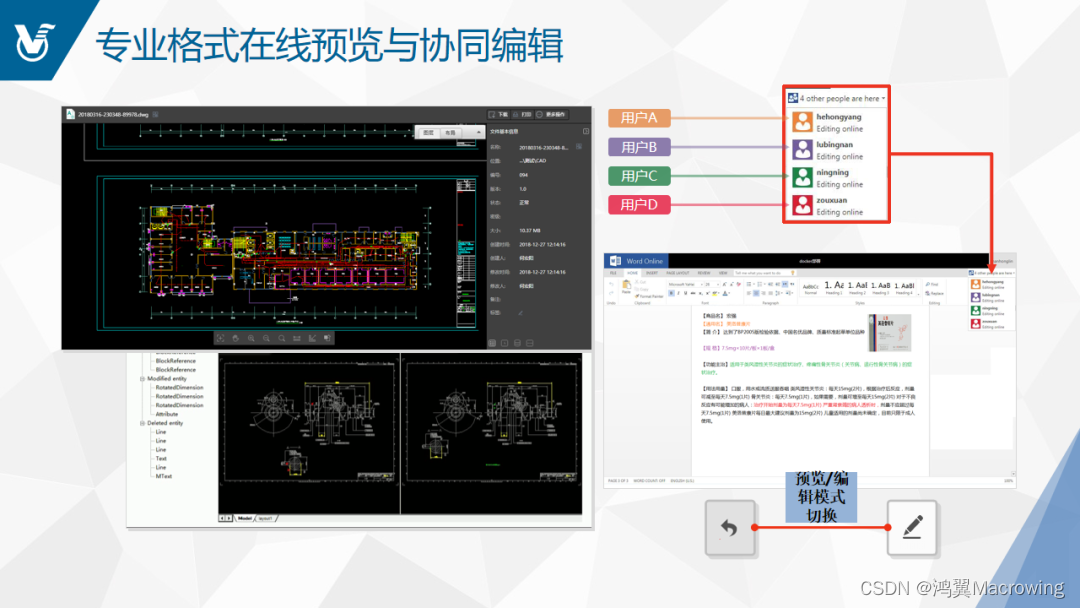This screenshot has height=608, width=1080.
Task: Toggle Italic formatting in Word Online
Action: 678,293
